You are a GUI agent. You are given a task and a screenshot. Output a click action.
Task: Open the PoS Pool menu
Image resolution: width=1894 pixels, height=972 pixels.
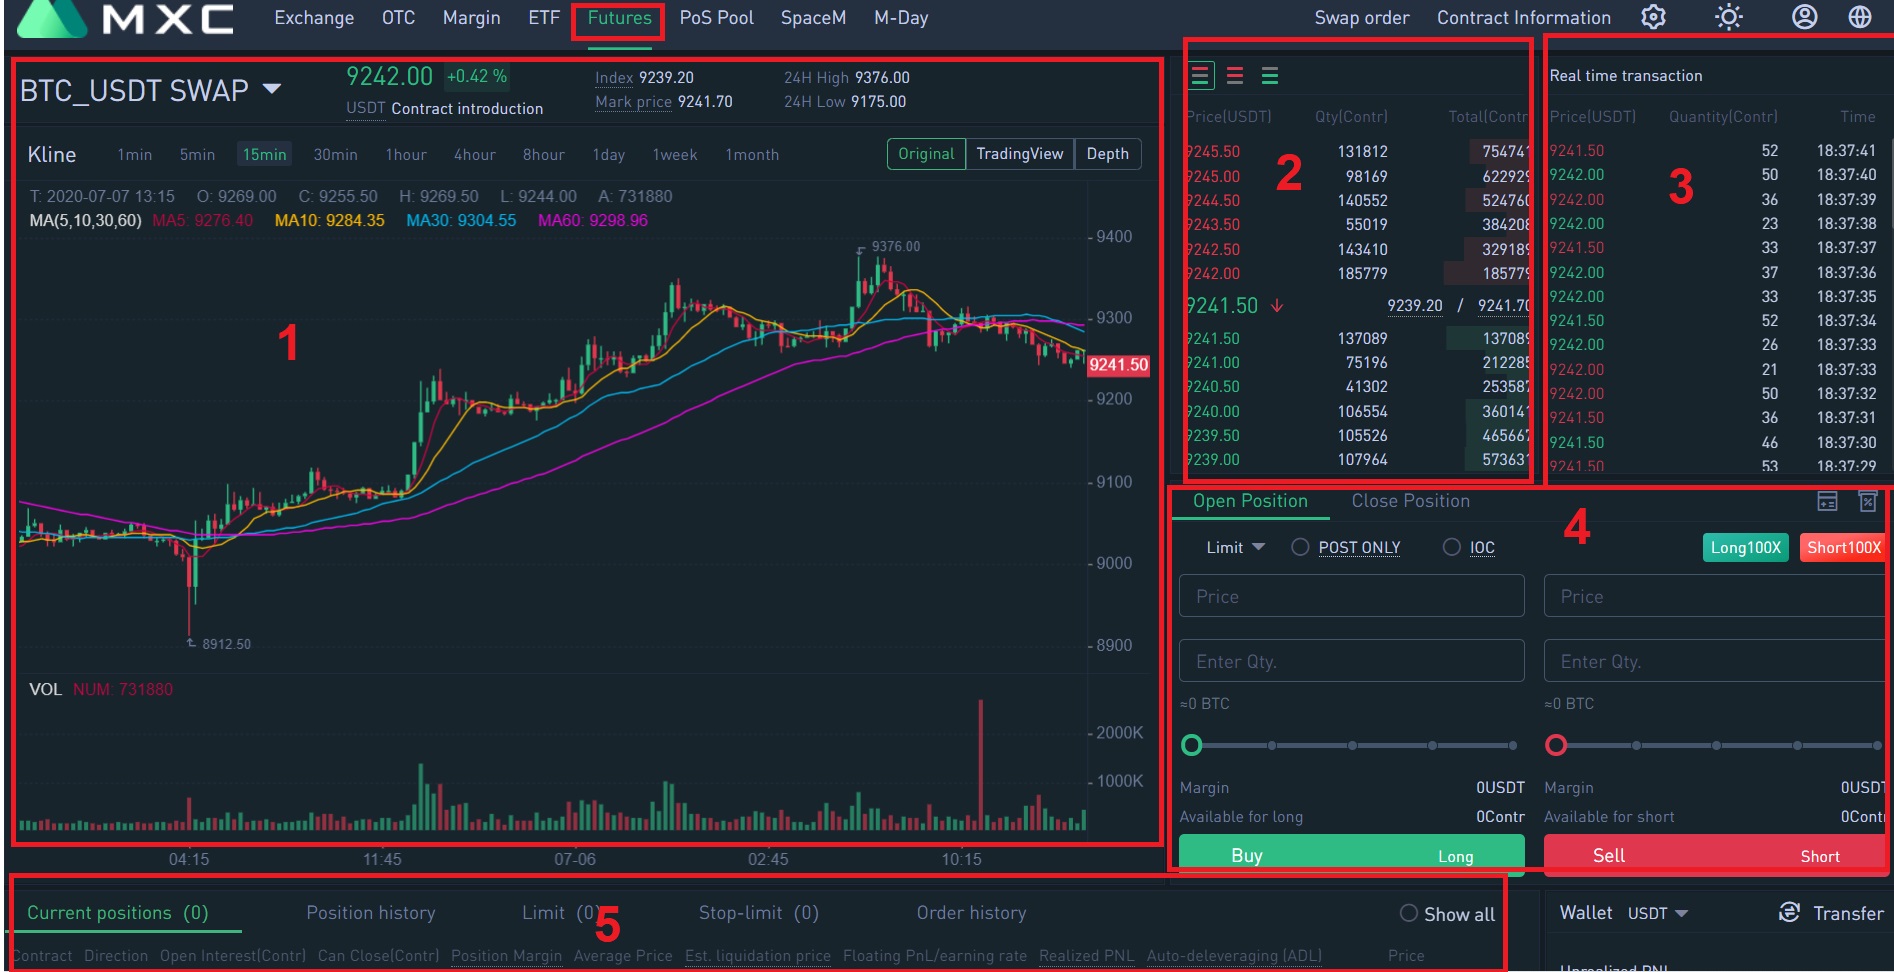[x=716, y=18]
